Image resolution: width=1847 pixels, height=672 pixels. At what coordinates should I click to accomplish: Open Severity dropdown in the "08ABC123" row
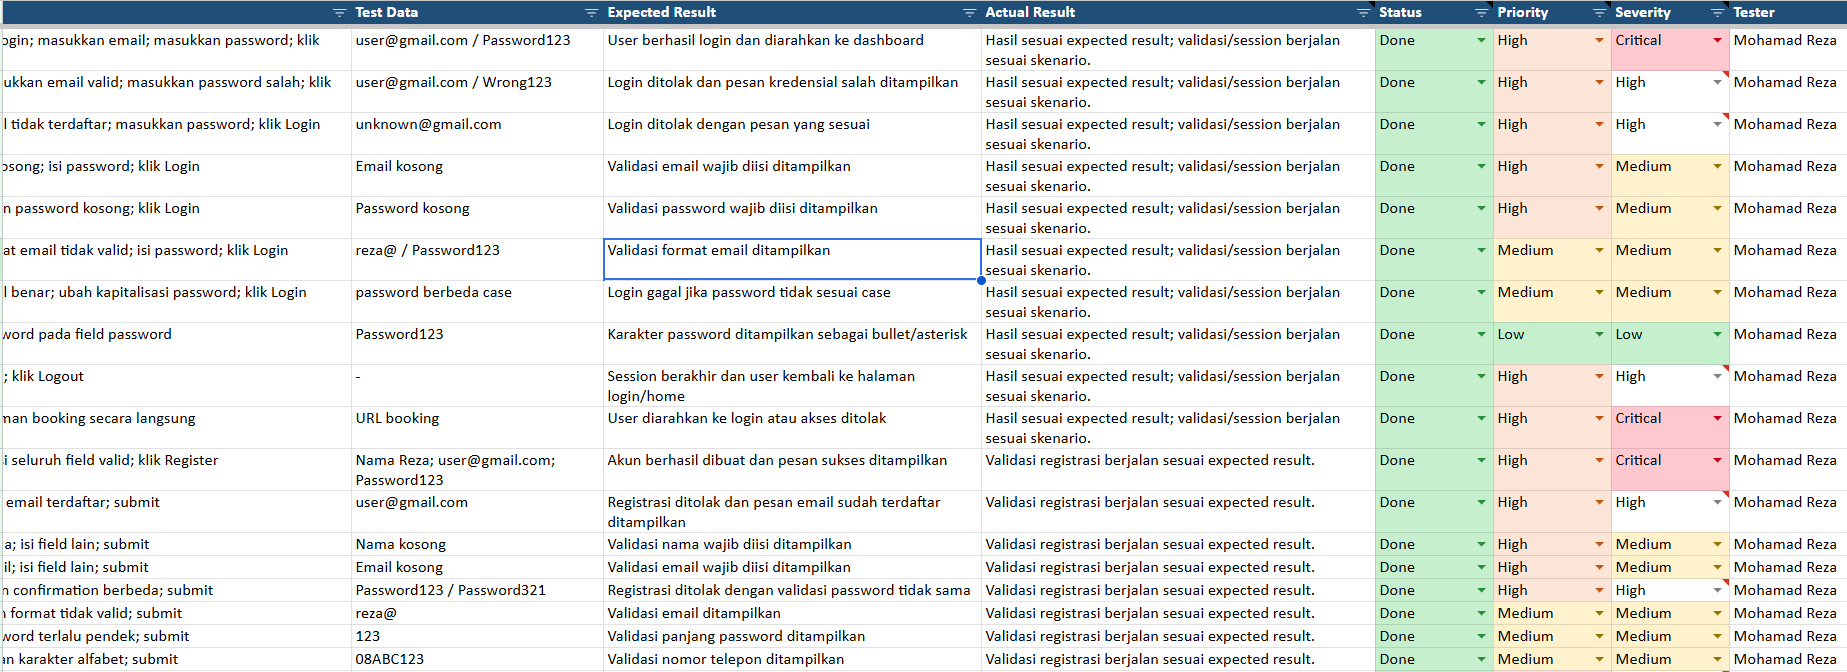coord(1717,660)
